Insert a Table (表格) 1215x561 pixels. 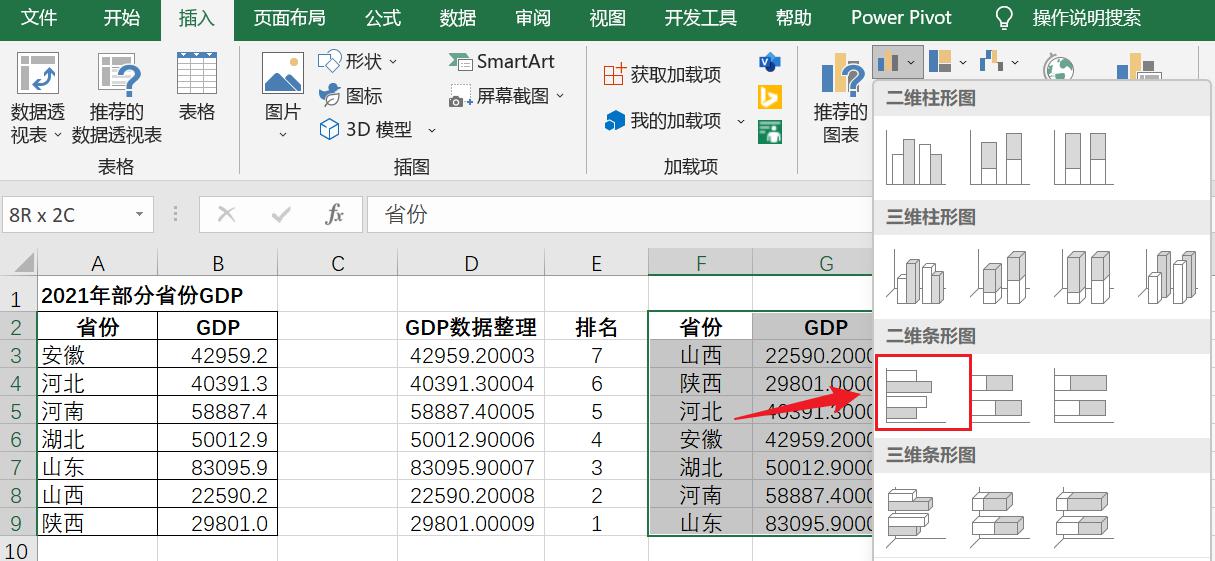(197, 74)
